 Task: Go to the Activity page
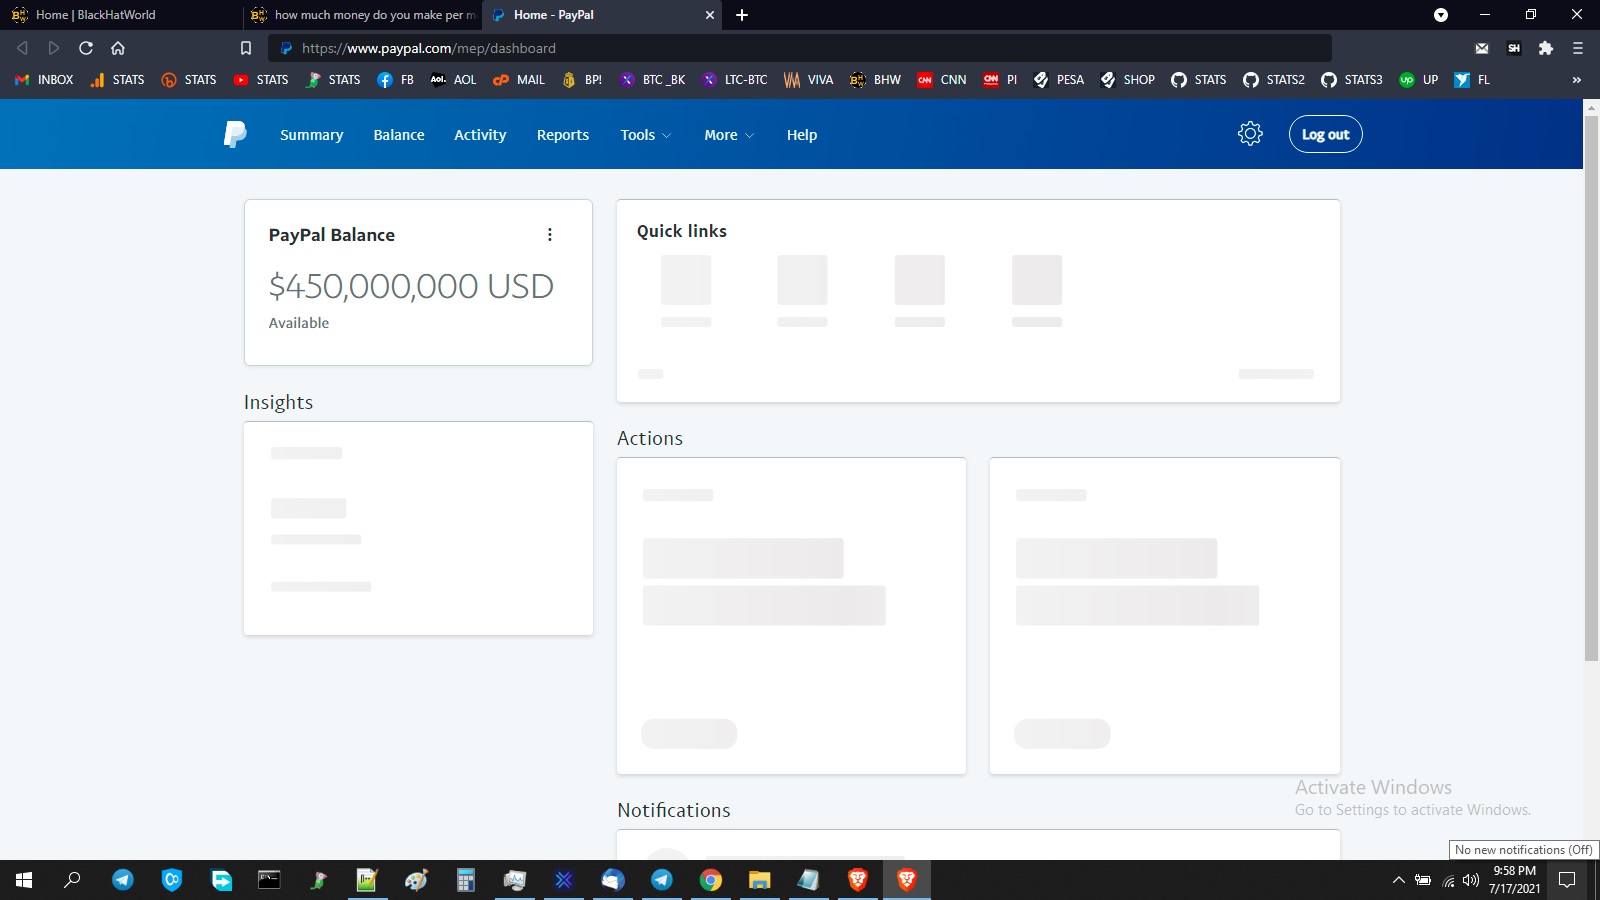(x=480, y=135)
